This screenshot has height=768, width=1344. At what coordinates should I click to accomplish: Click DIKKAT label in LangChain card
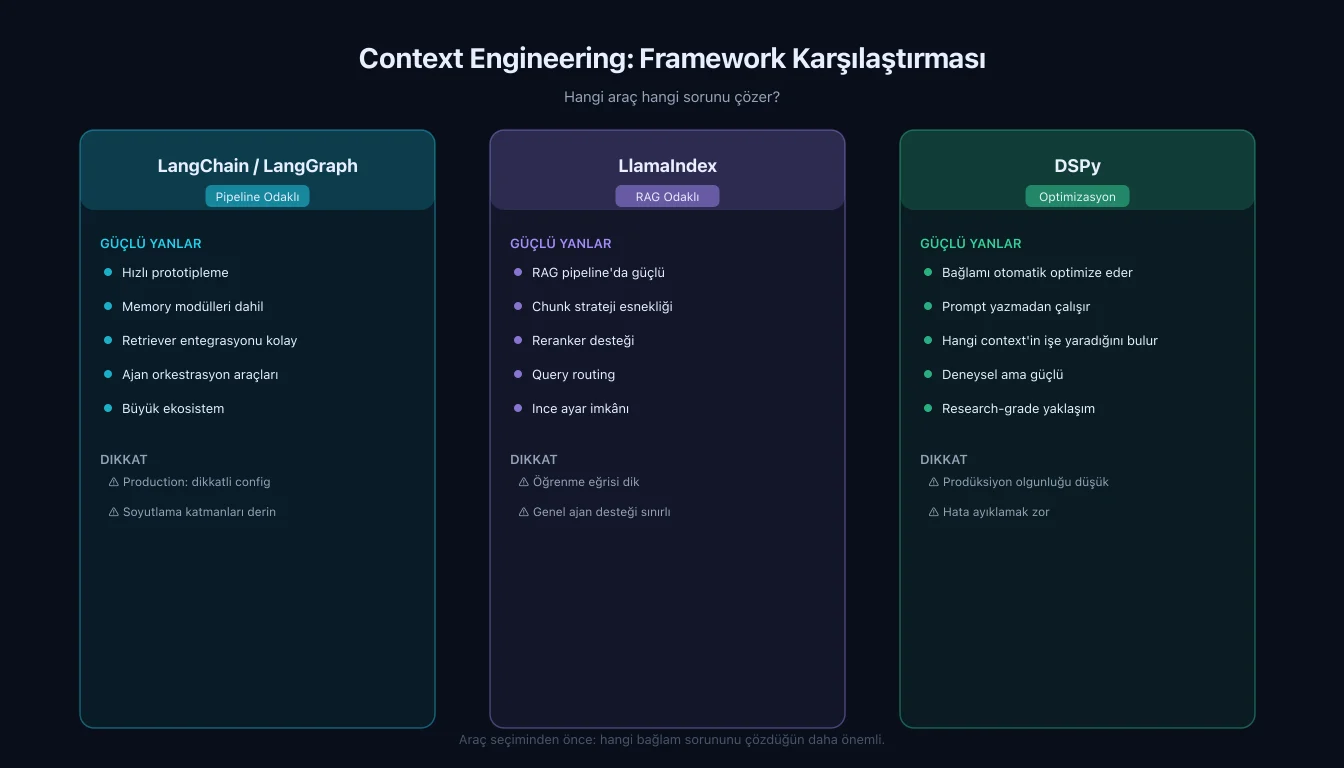click(124, 460)
